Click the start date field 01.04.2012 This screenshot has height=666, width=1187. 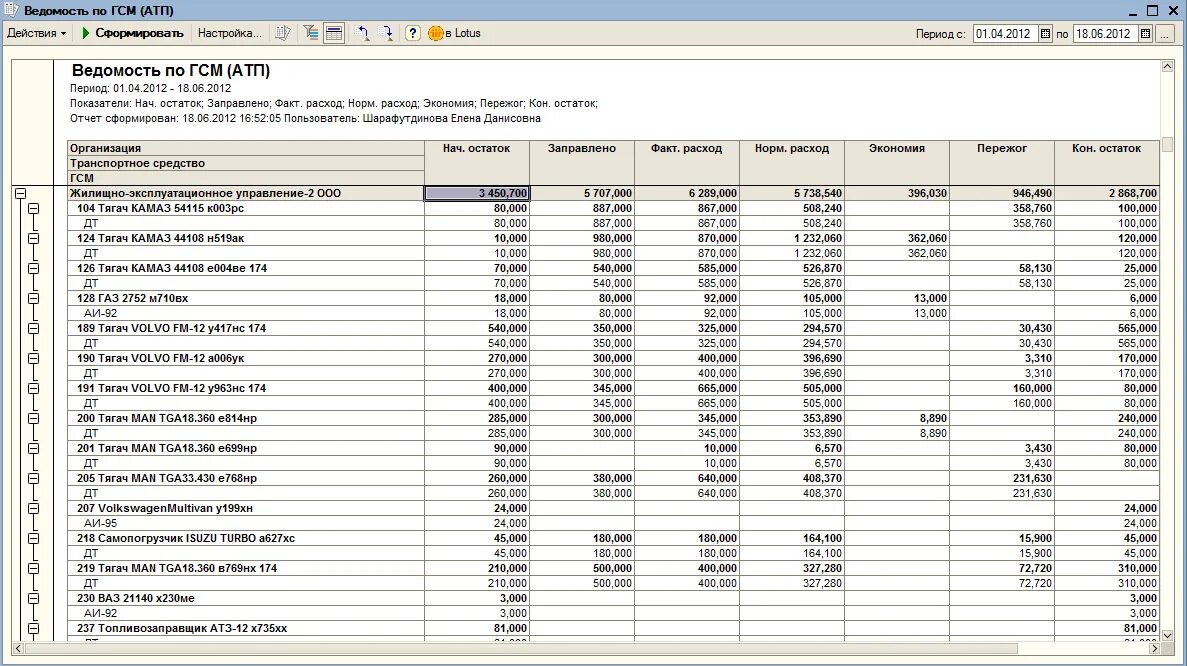pyautogui.click(x=1005, y=33)
